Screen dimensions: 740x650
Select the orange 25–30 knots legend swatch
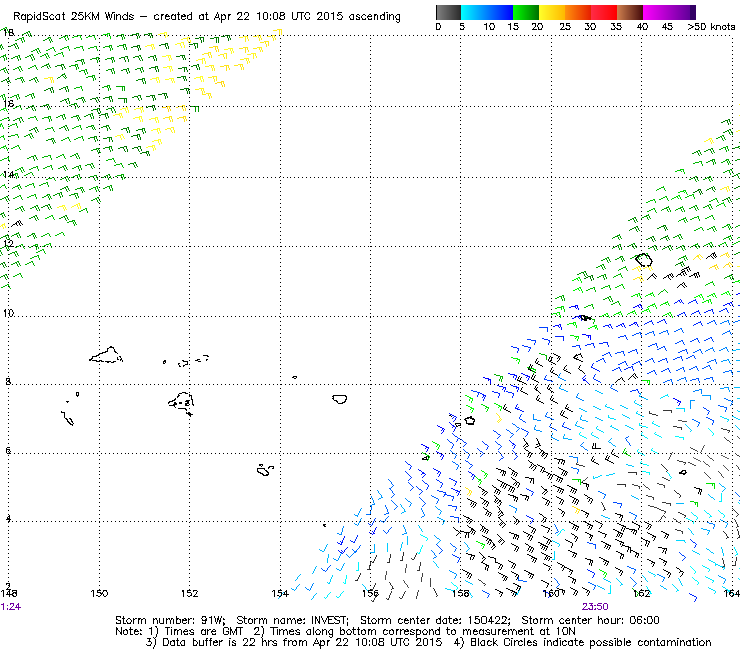click(578, 12)
